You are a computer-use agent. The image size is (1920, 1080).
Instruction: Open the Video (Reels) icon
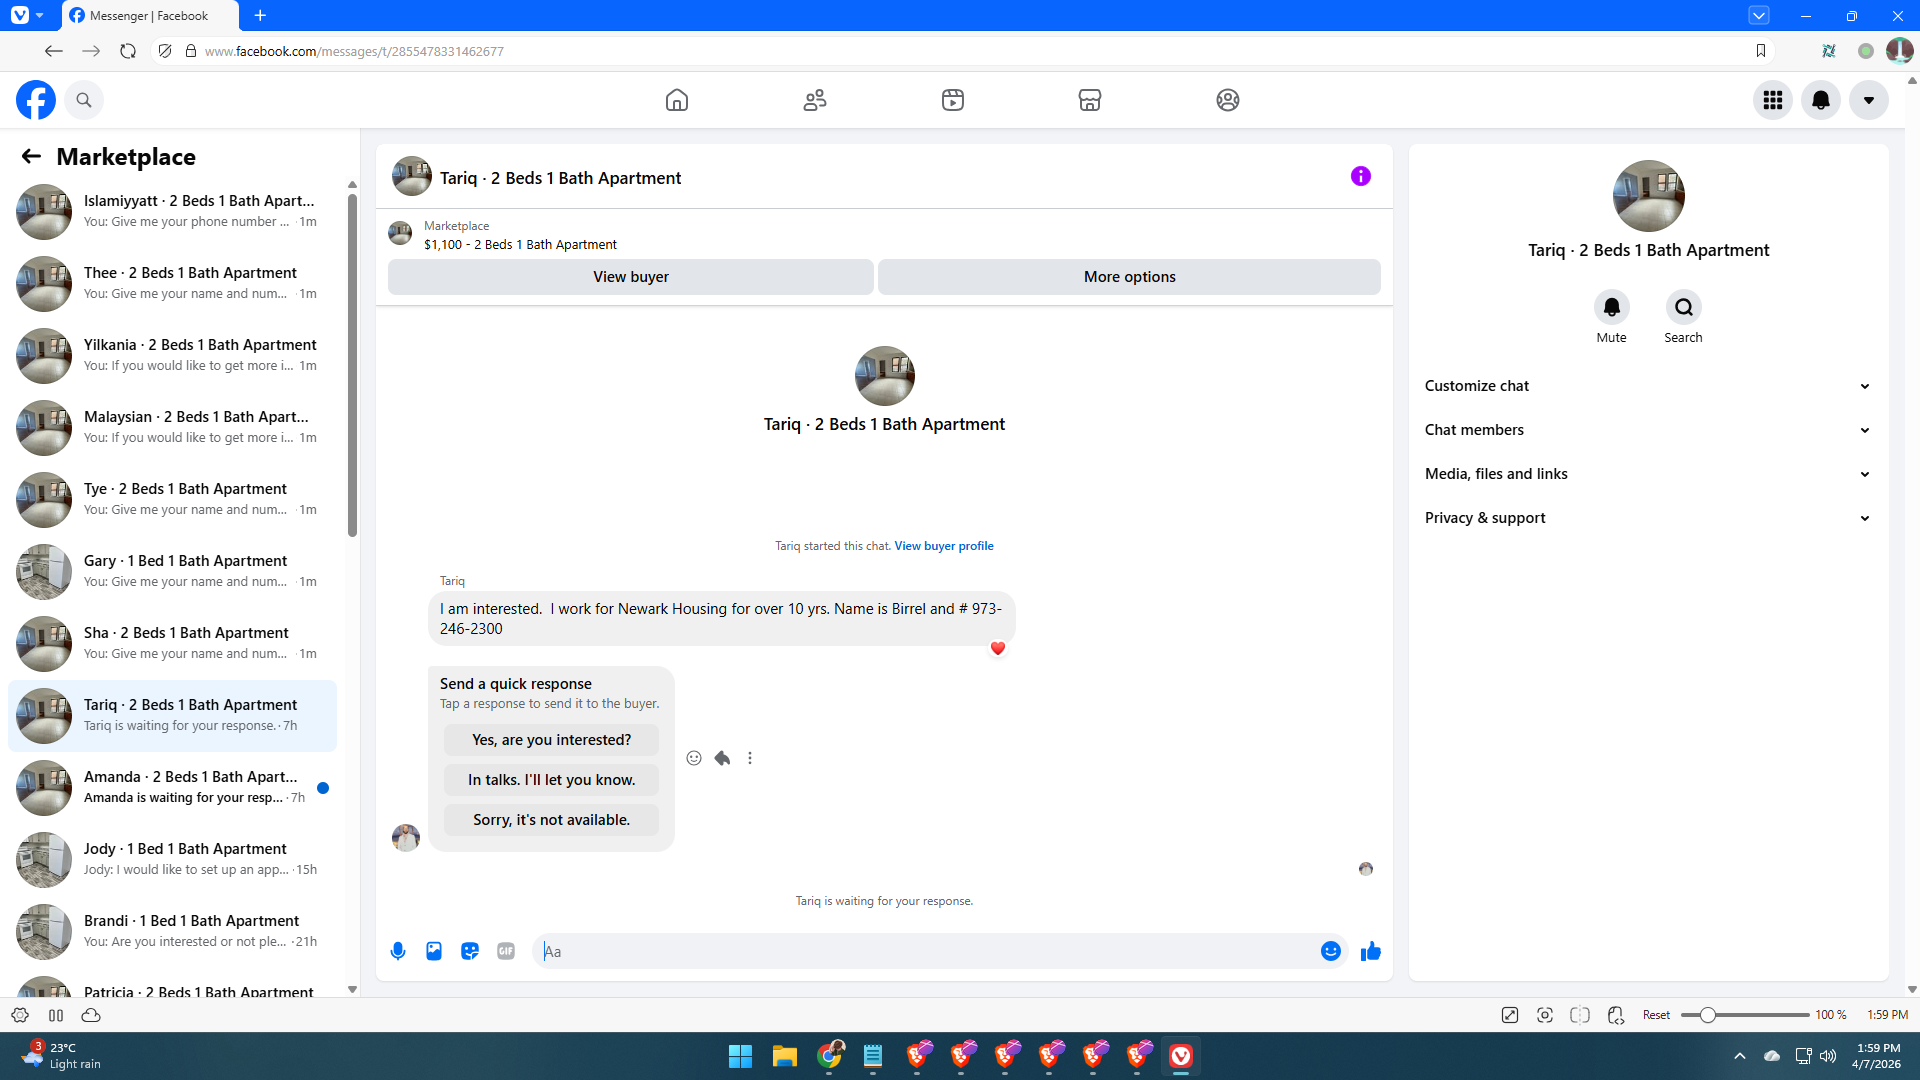tap(953, 100)
